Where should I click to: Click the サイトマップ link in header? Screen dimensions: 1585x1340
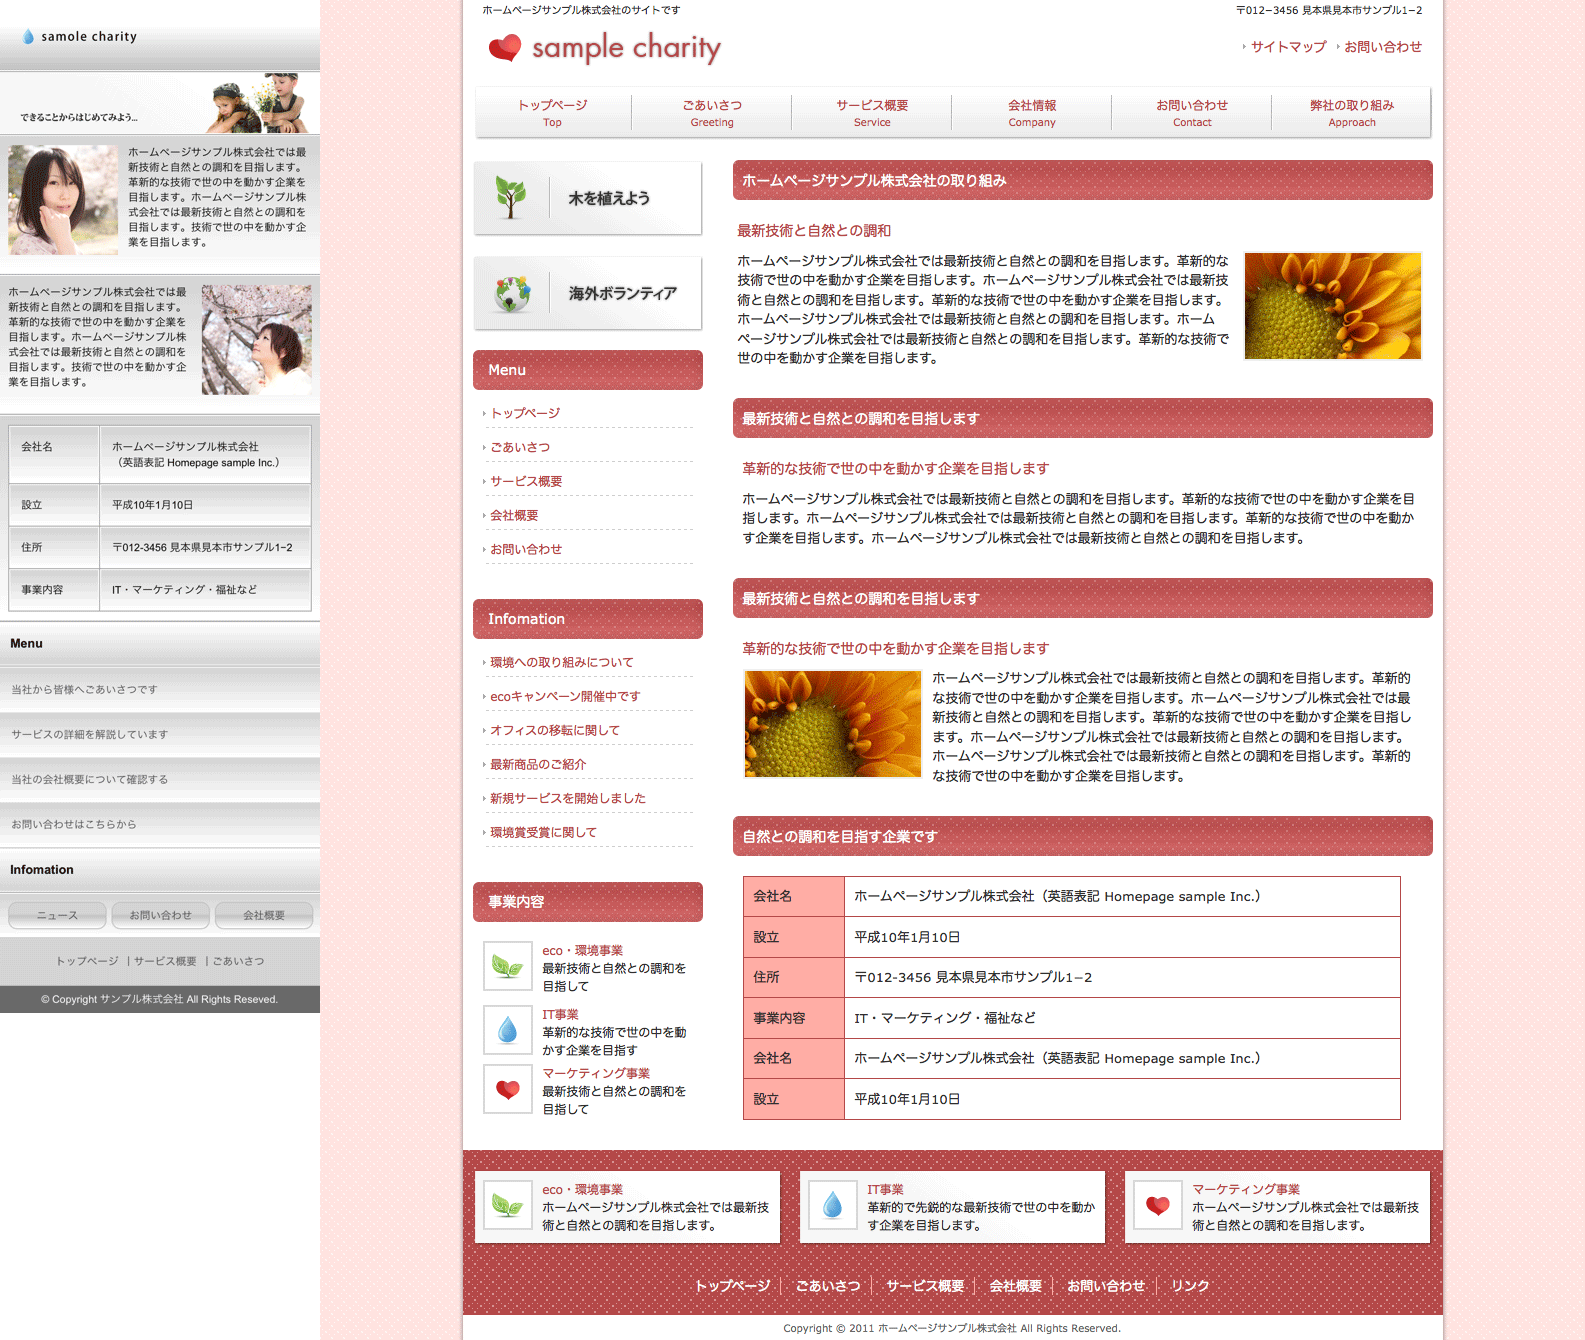point(1288,47)
